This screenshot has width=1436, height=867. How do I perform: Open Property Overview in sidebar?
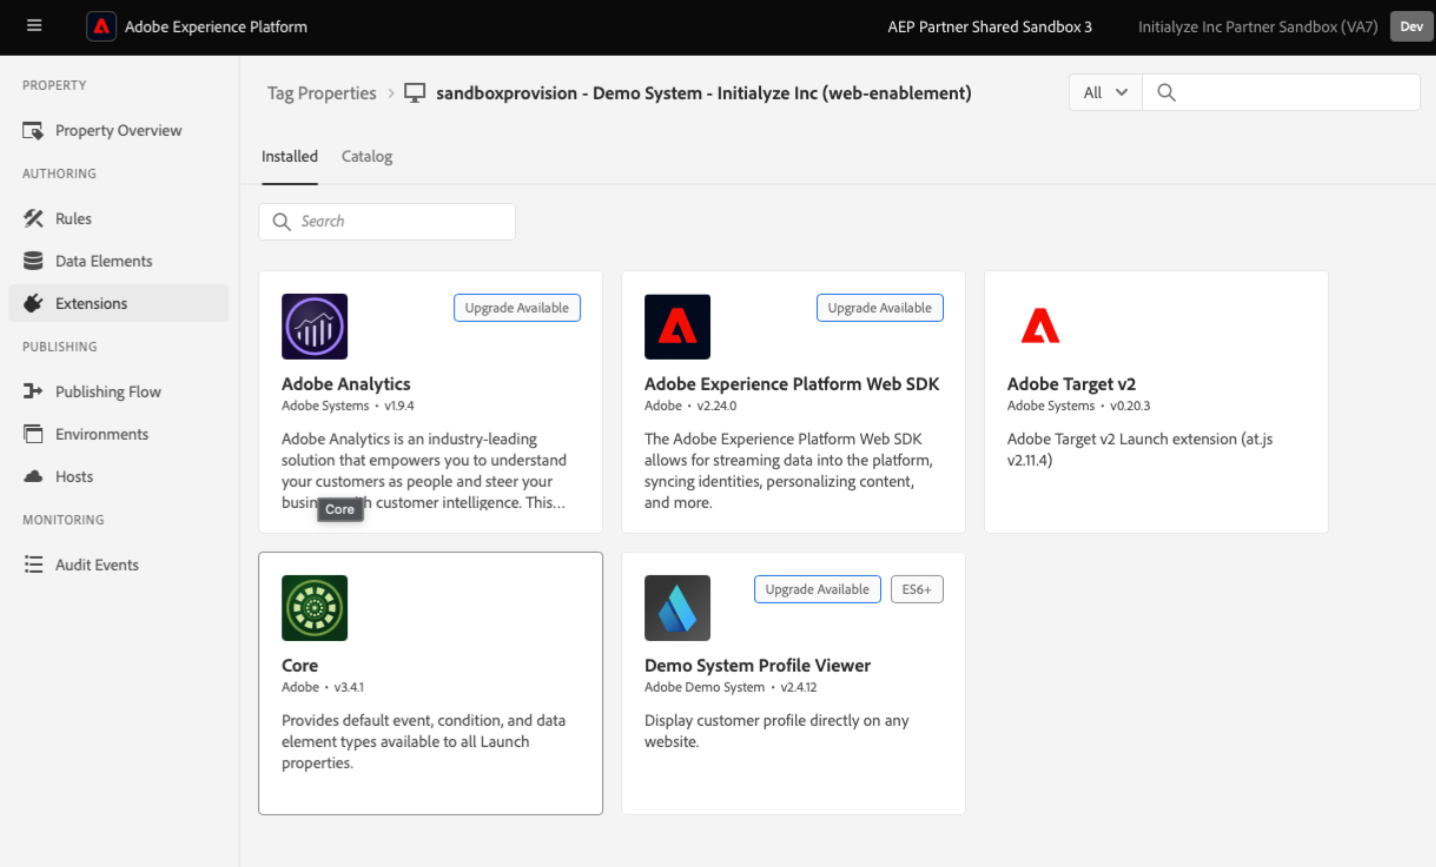coord(119,130)
